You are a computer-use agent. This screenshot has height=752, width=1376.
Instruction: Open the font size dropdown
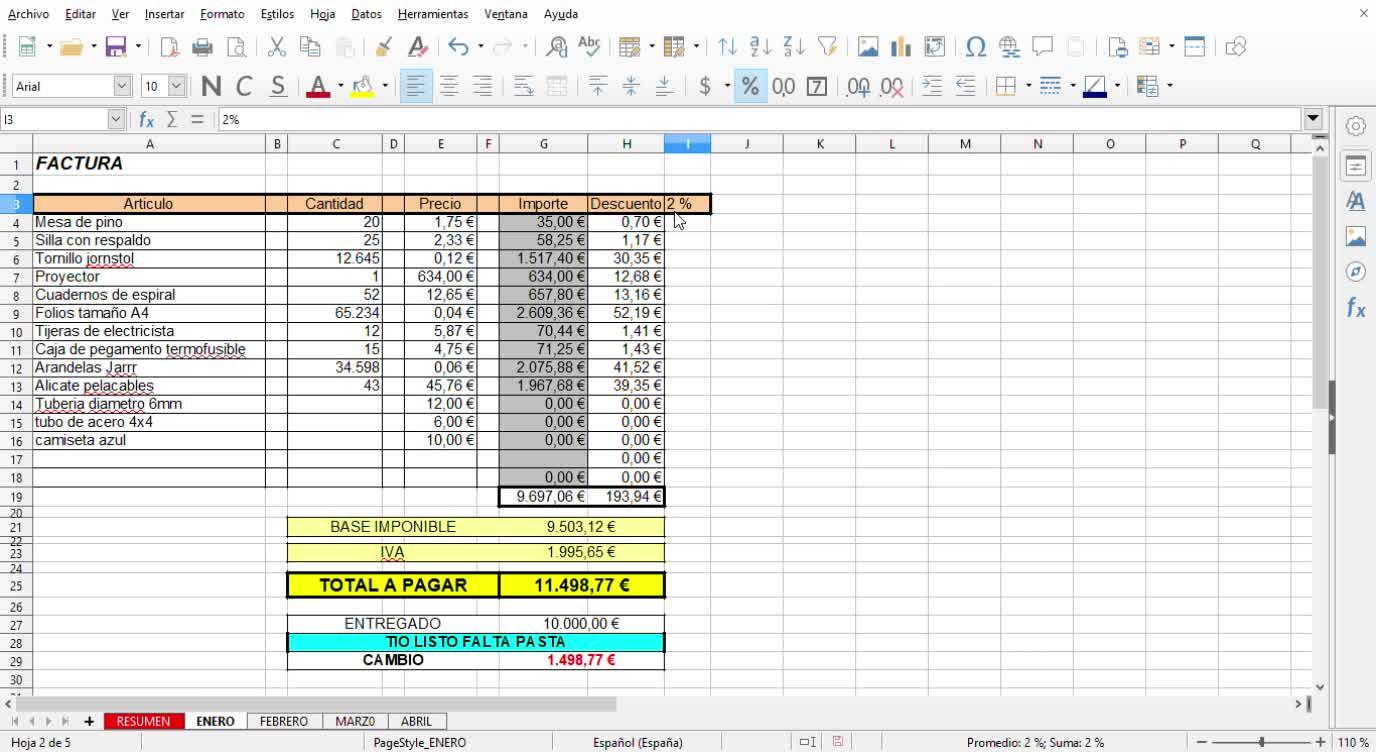(176, 86)
